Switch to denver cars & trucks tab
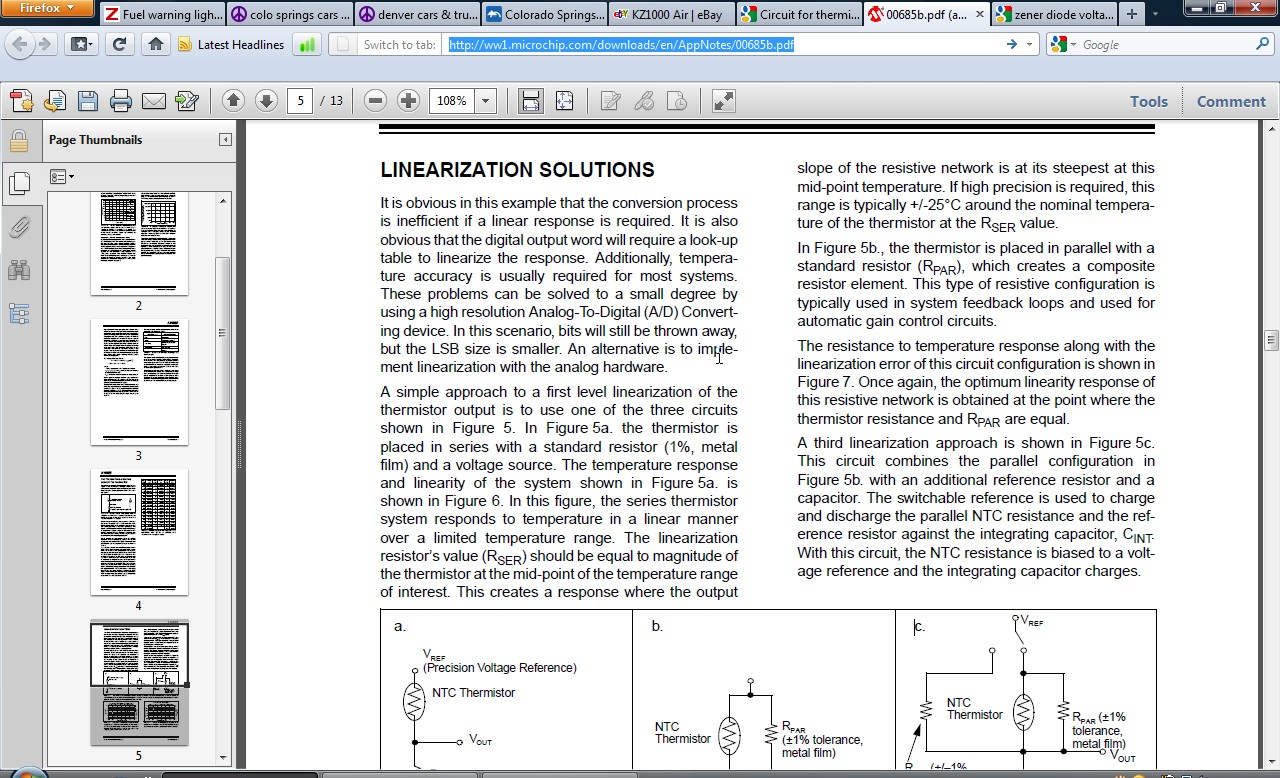The width and height of the screenshot is (1280, 778). coord(417,15)
